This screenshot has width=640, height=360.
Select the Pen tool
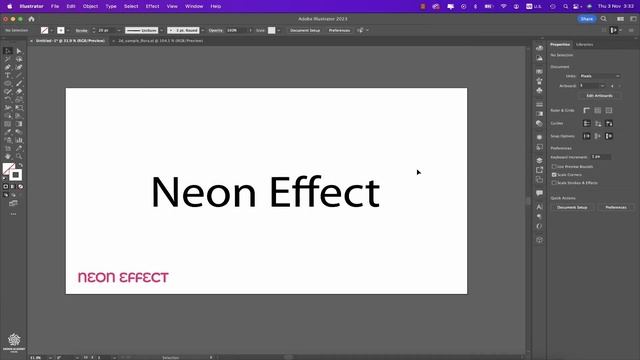(x=7, y=67)
